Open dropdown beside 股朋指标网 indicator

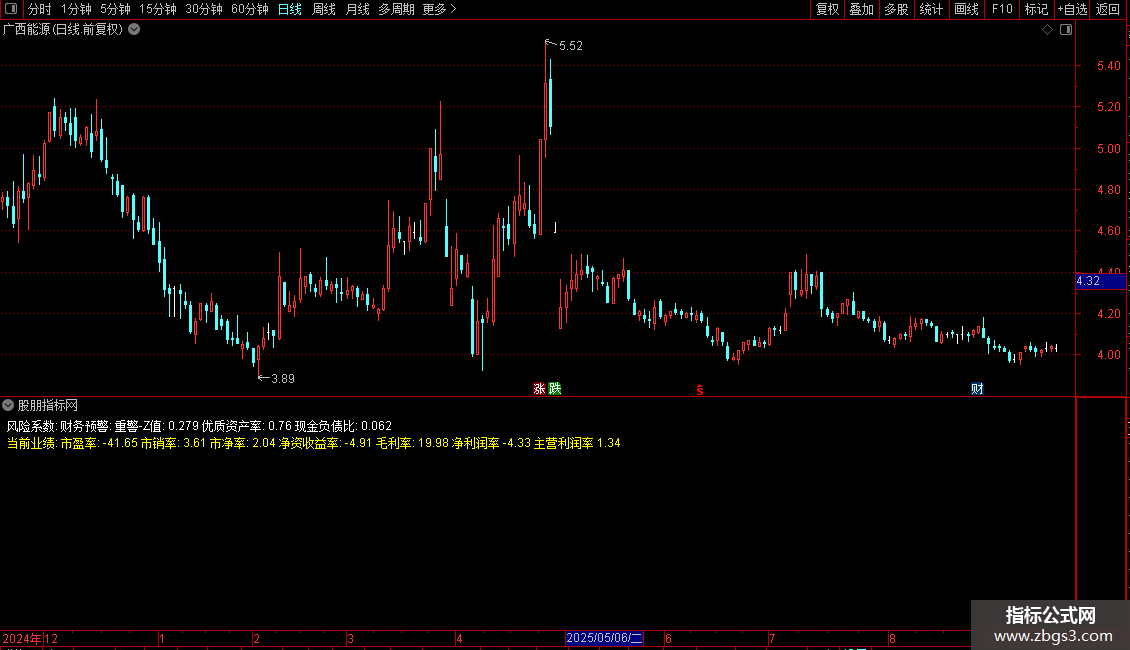(x=8, y=406)
